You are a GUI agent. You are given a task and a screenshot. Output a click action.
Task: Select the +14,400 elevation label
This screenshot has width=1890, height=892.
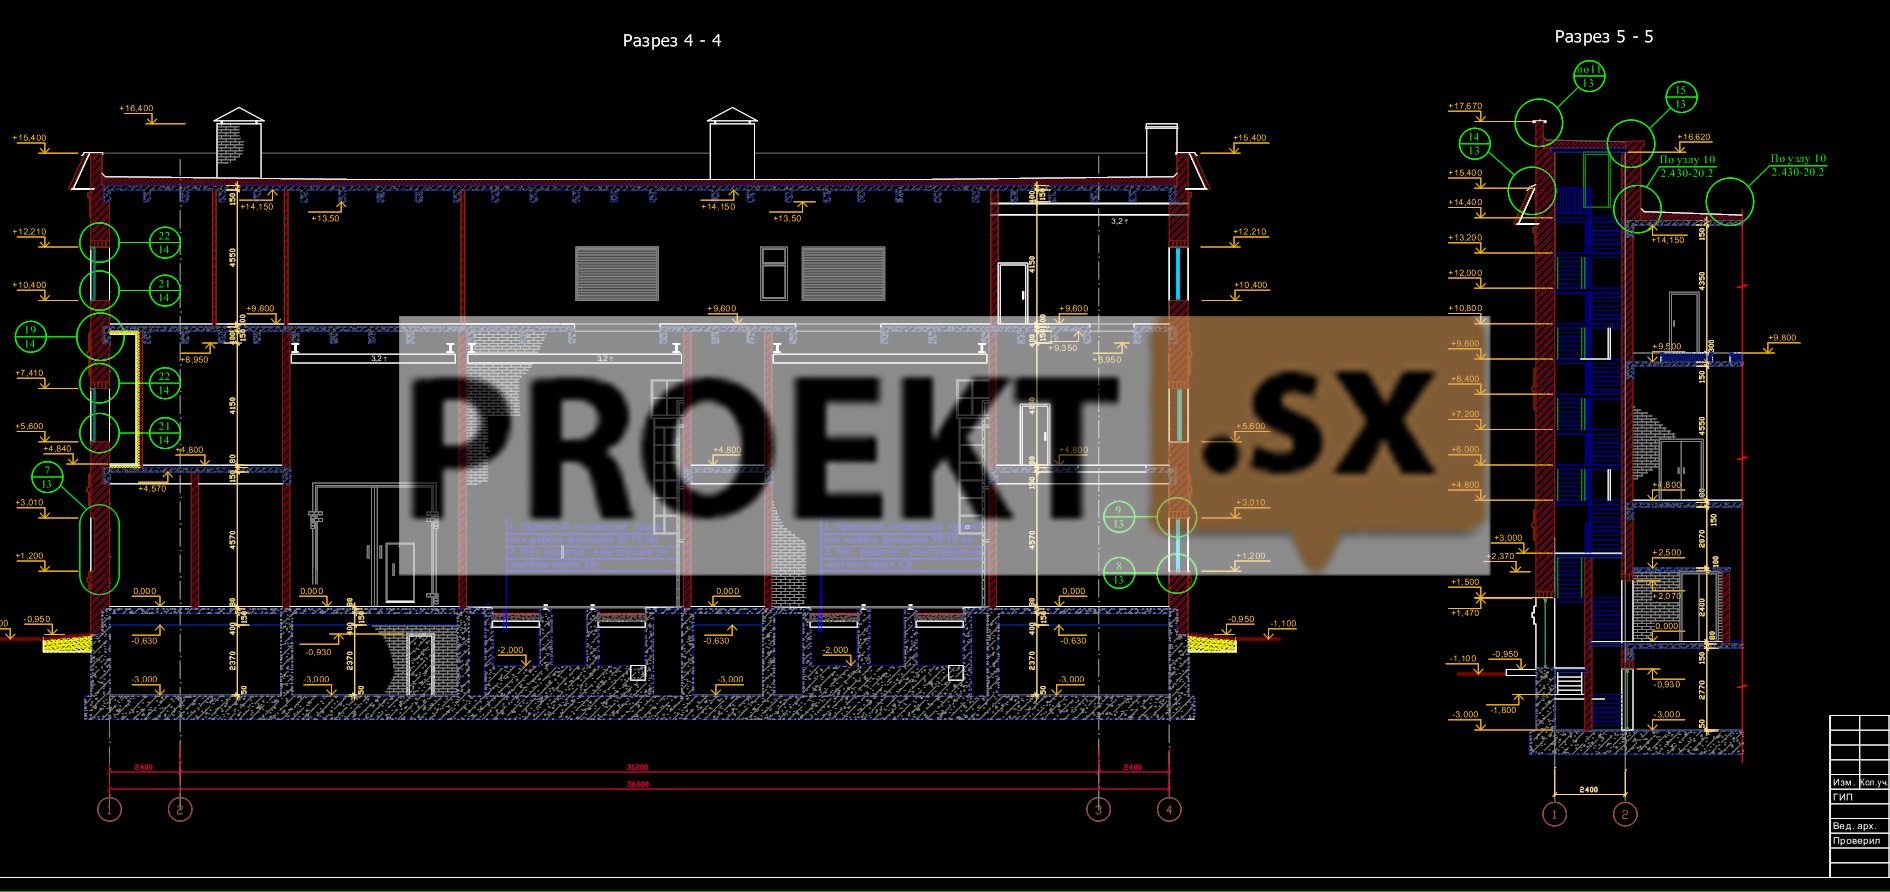pos(1466,202)
